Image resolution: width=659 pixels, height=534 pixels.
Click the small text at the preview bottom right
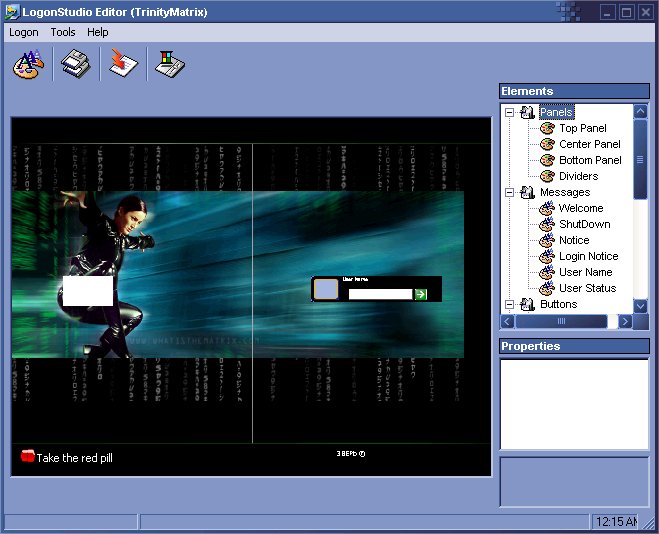(x=351, y=453)
